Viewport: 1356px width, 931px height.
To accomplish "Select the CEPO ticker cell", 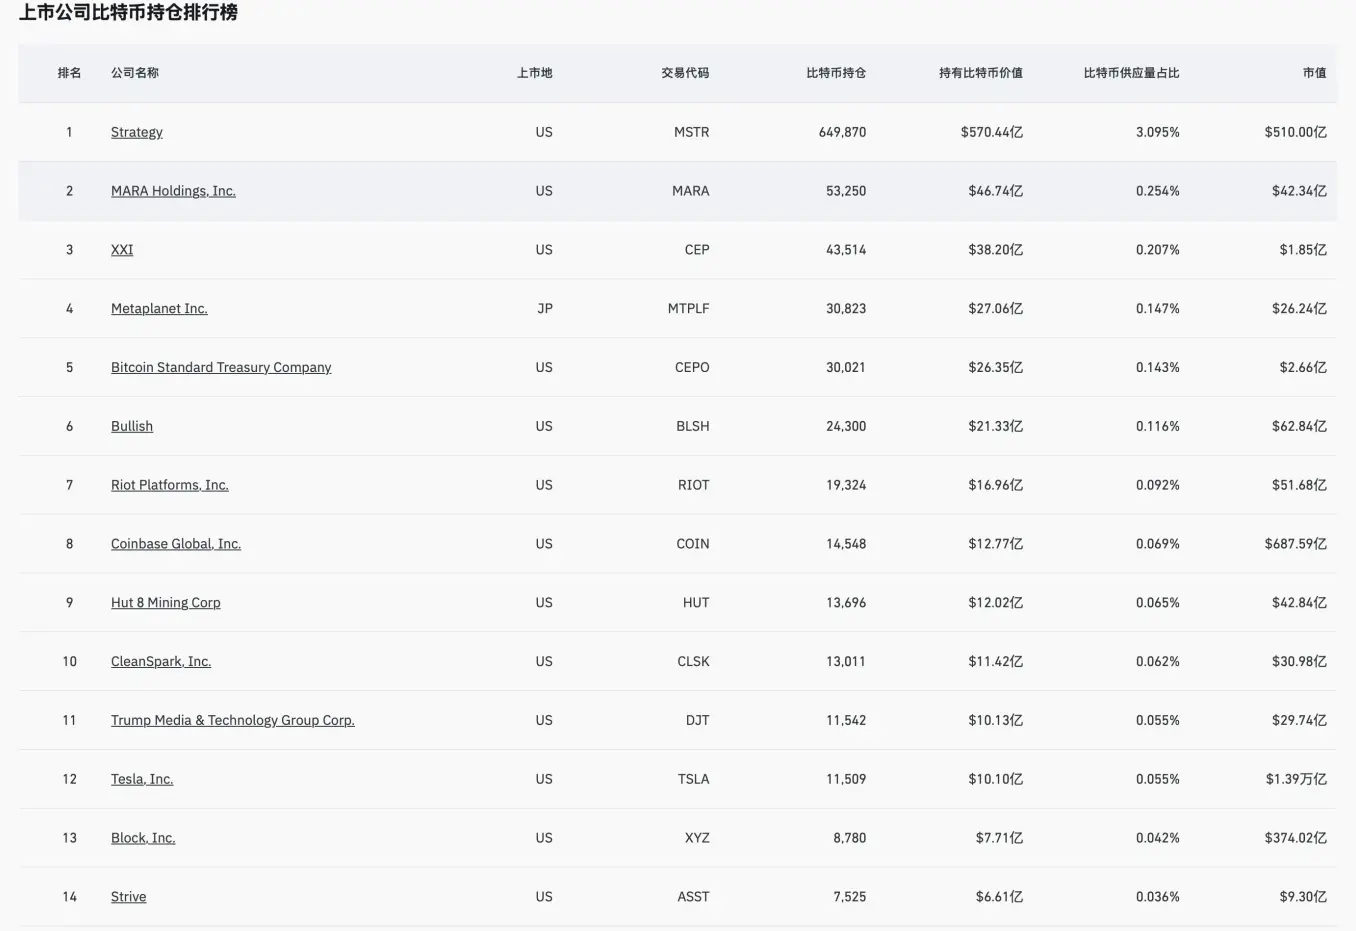I will [692, 367].
